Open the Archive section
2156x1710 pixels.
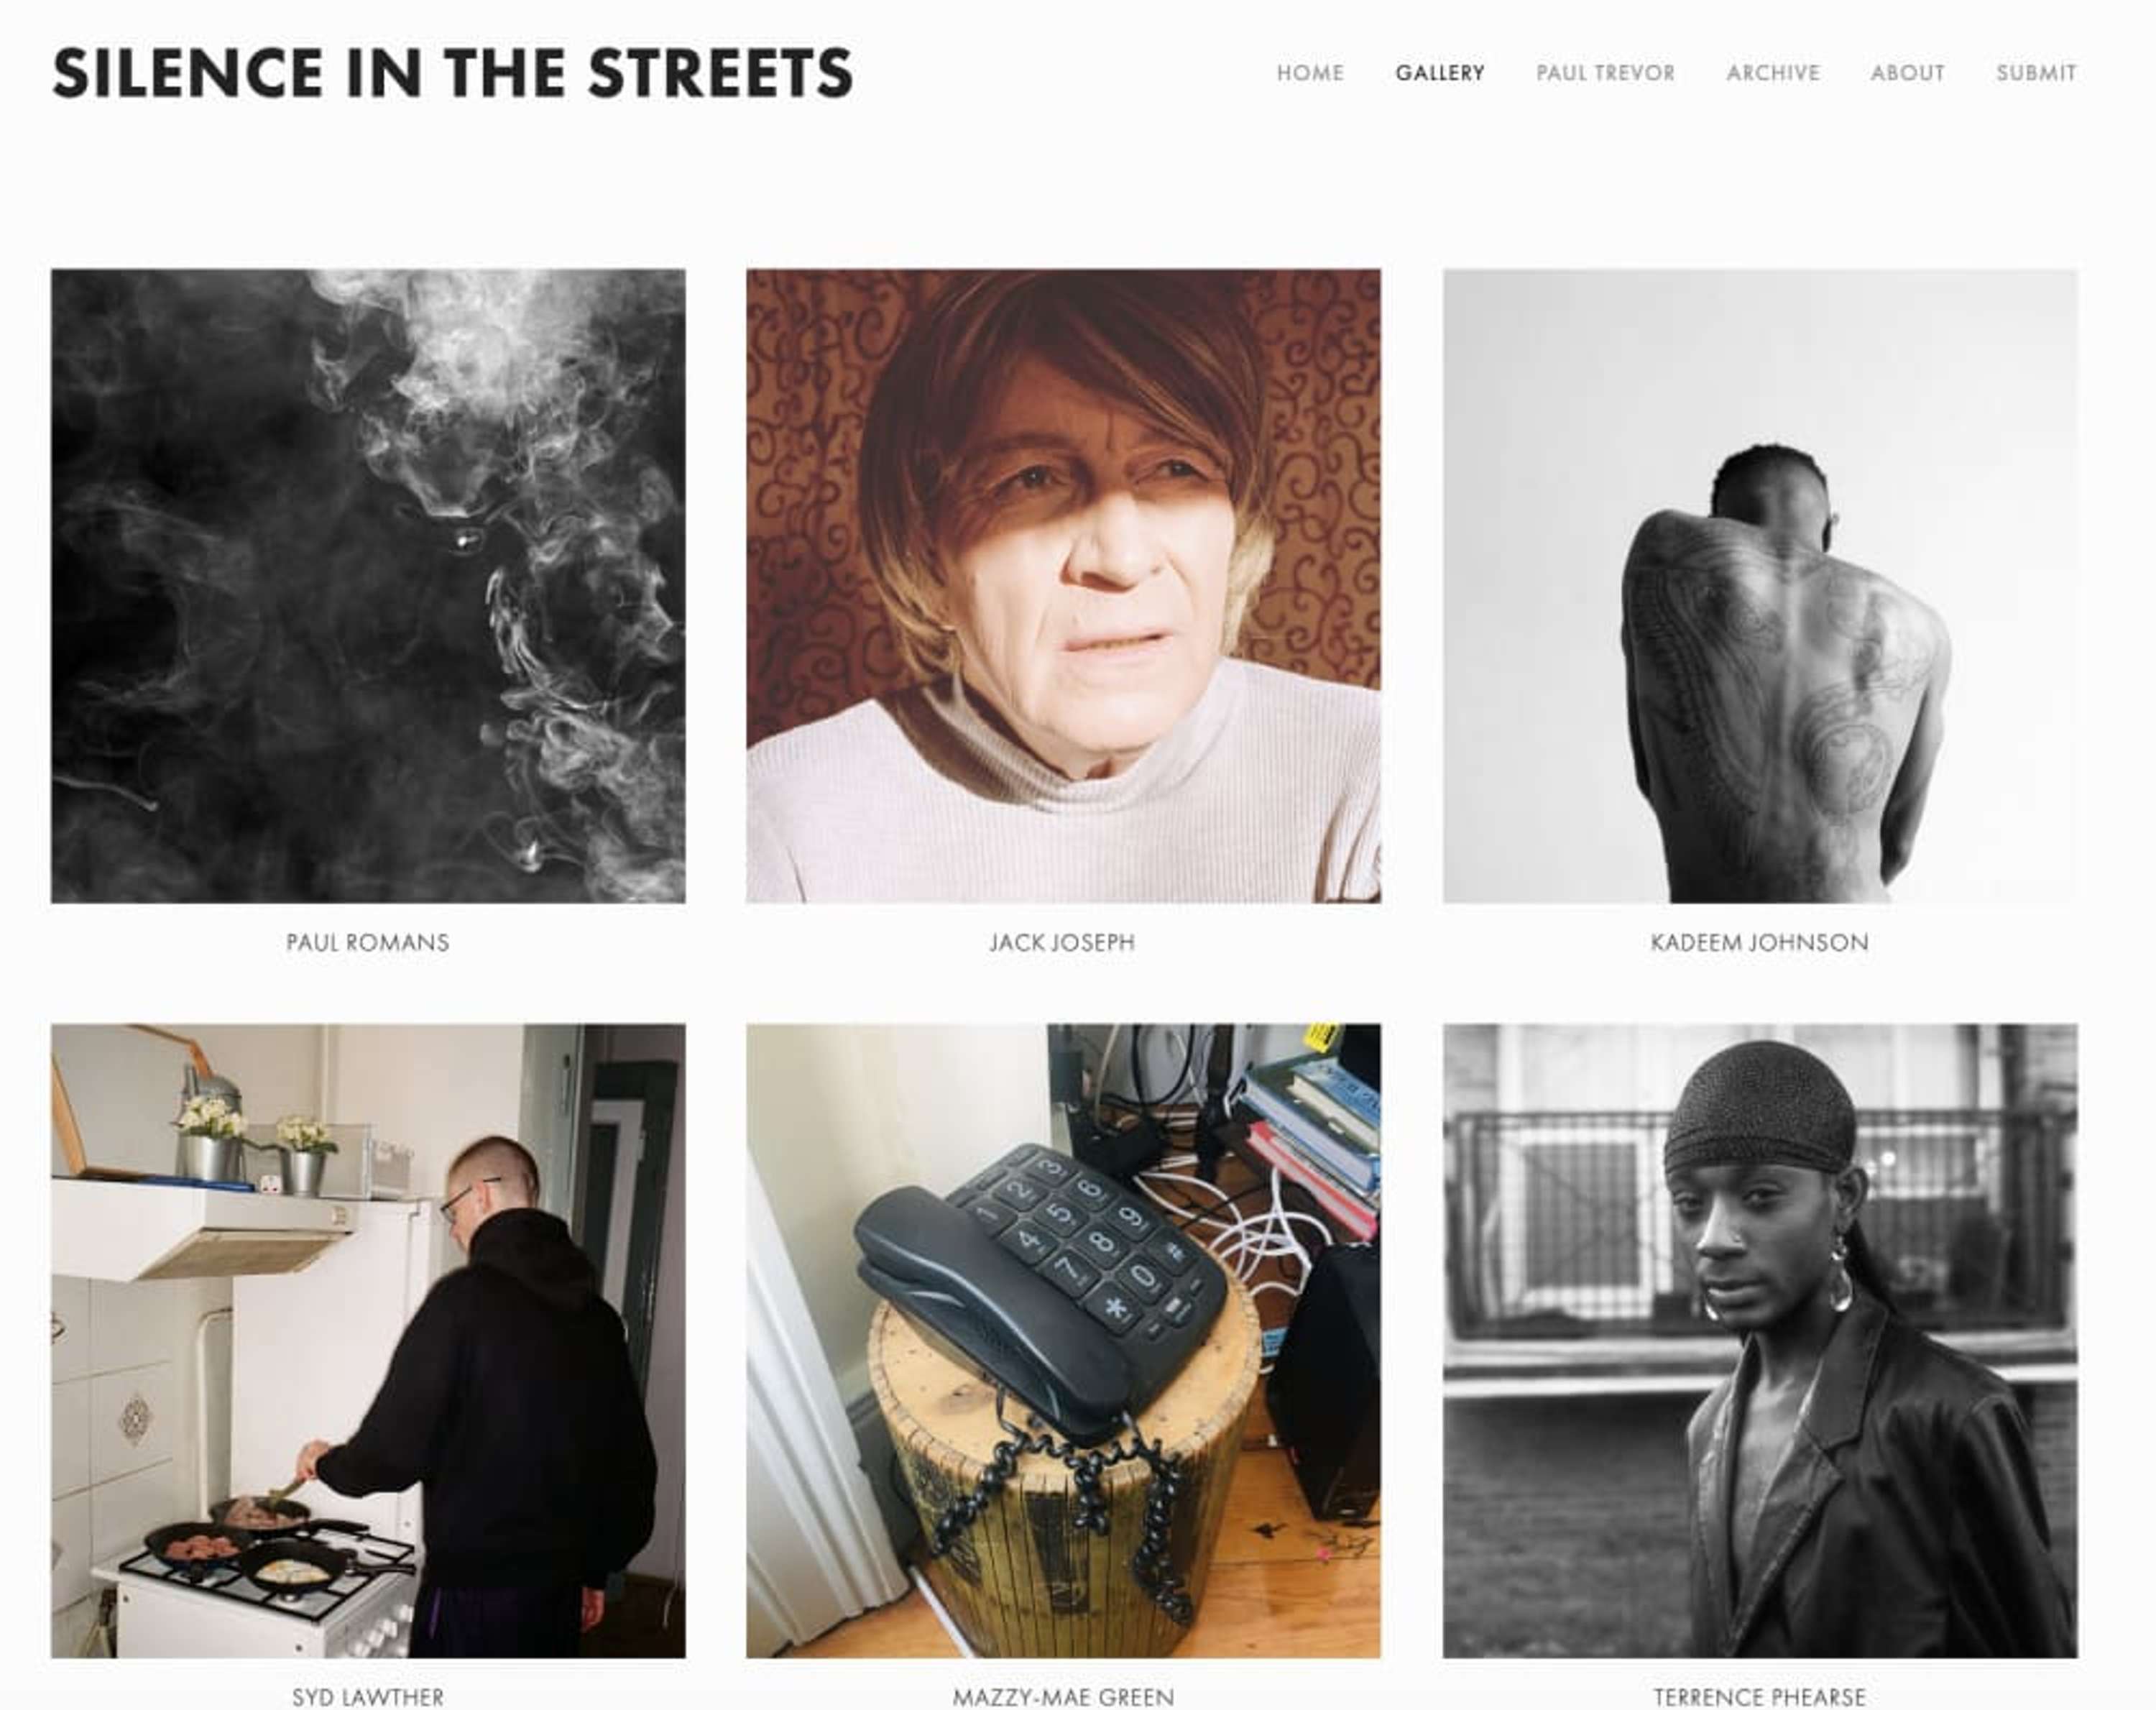(x=1773, y=73)
